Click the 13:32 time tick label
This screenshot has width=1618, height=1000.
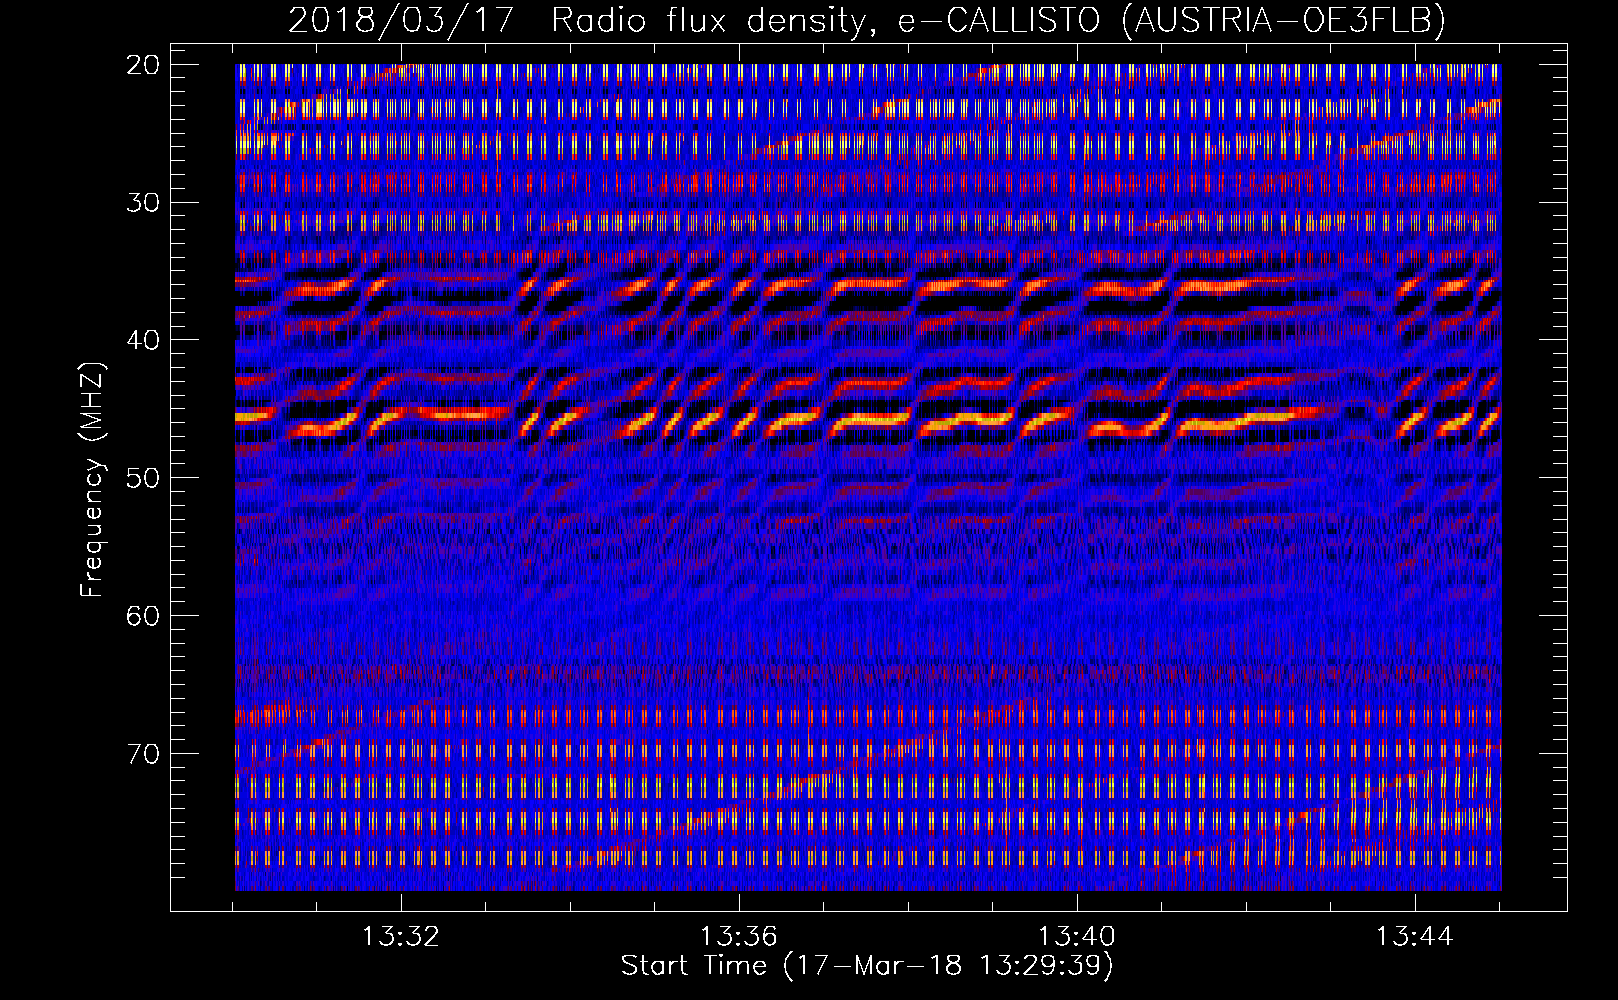coord(400,937)
